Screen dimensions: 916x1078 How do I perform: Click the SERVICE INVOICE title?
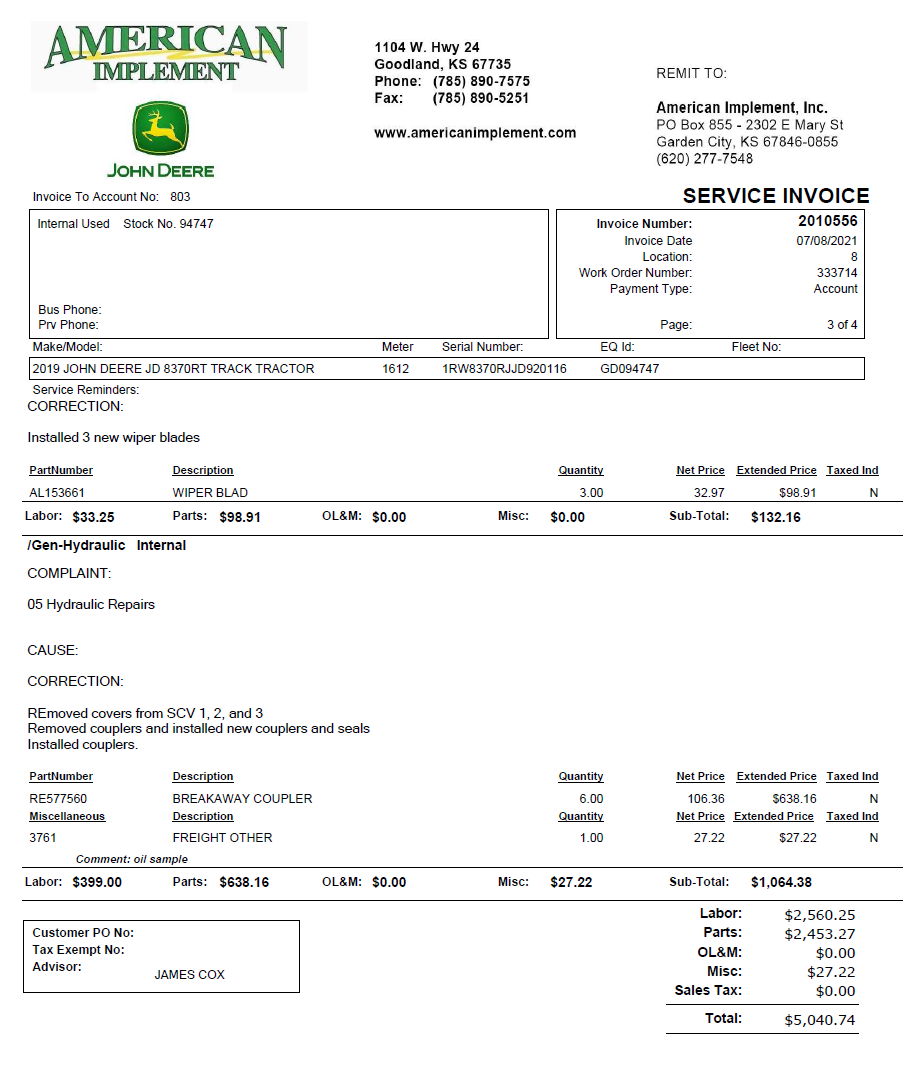coord(776,196)
